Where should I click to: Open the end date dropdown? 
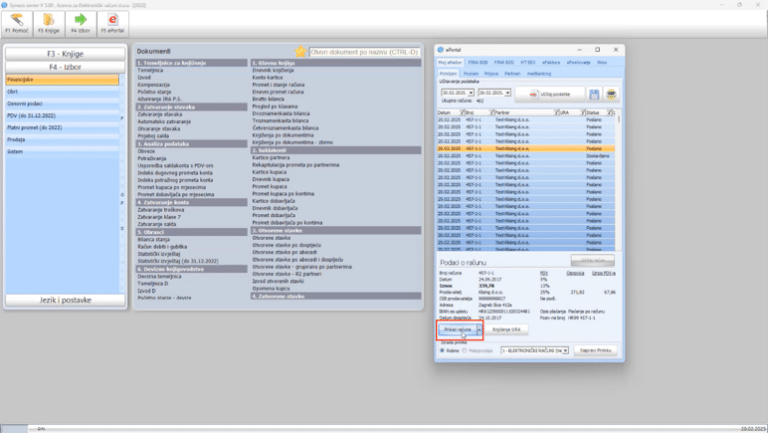[x=507, y=93]
